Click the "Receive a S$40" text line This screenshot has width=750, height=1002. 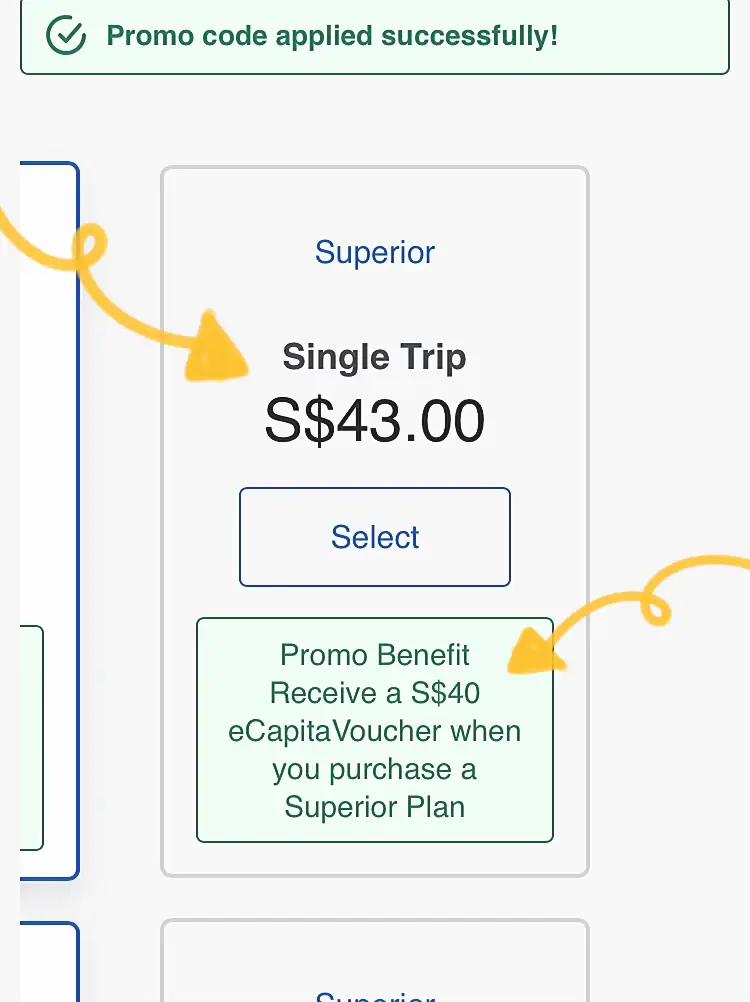point(375,693)
